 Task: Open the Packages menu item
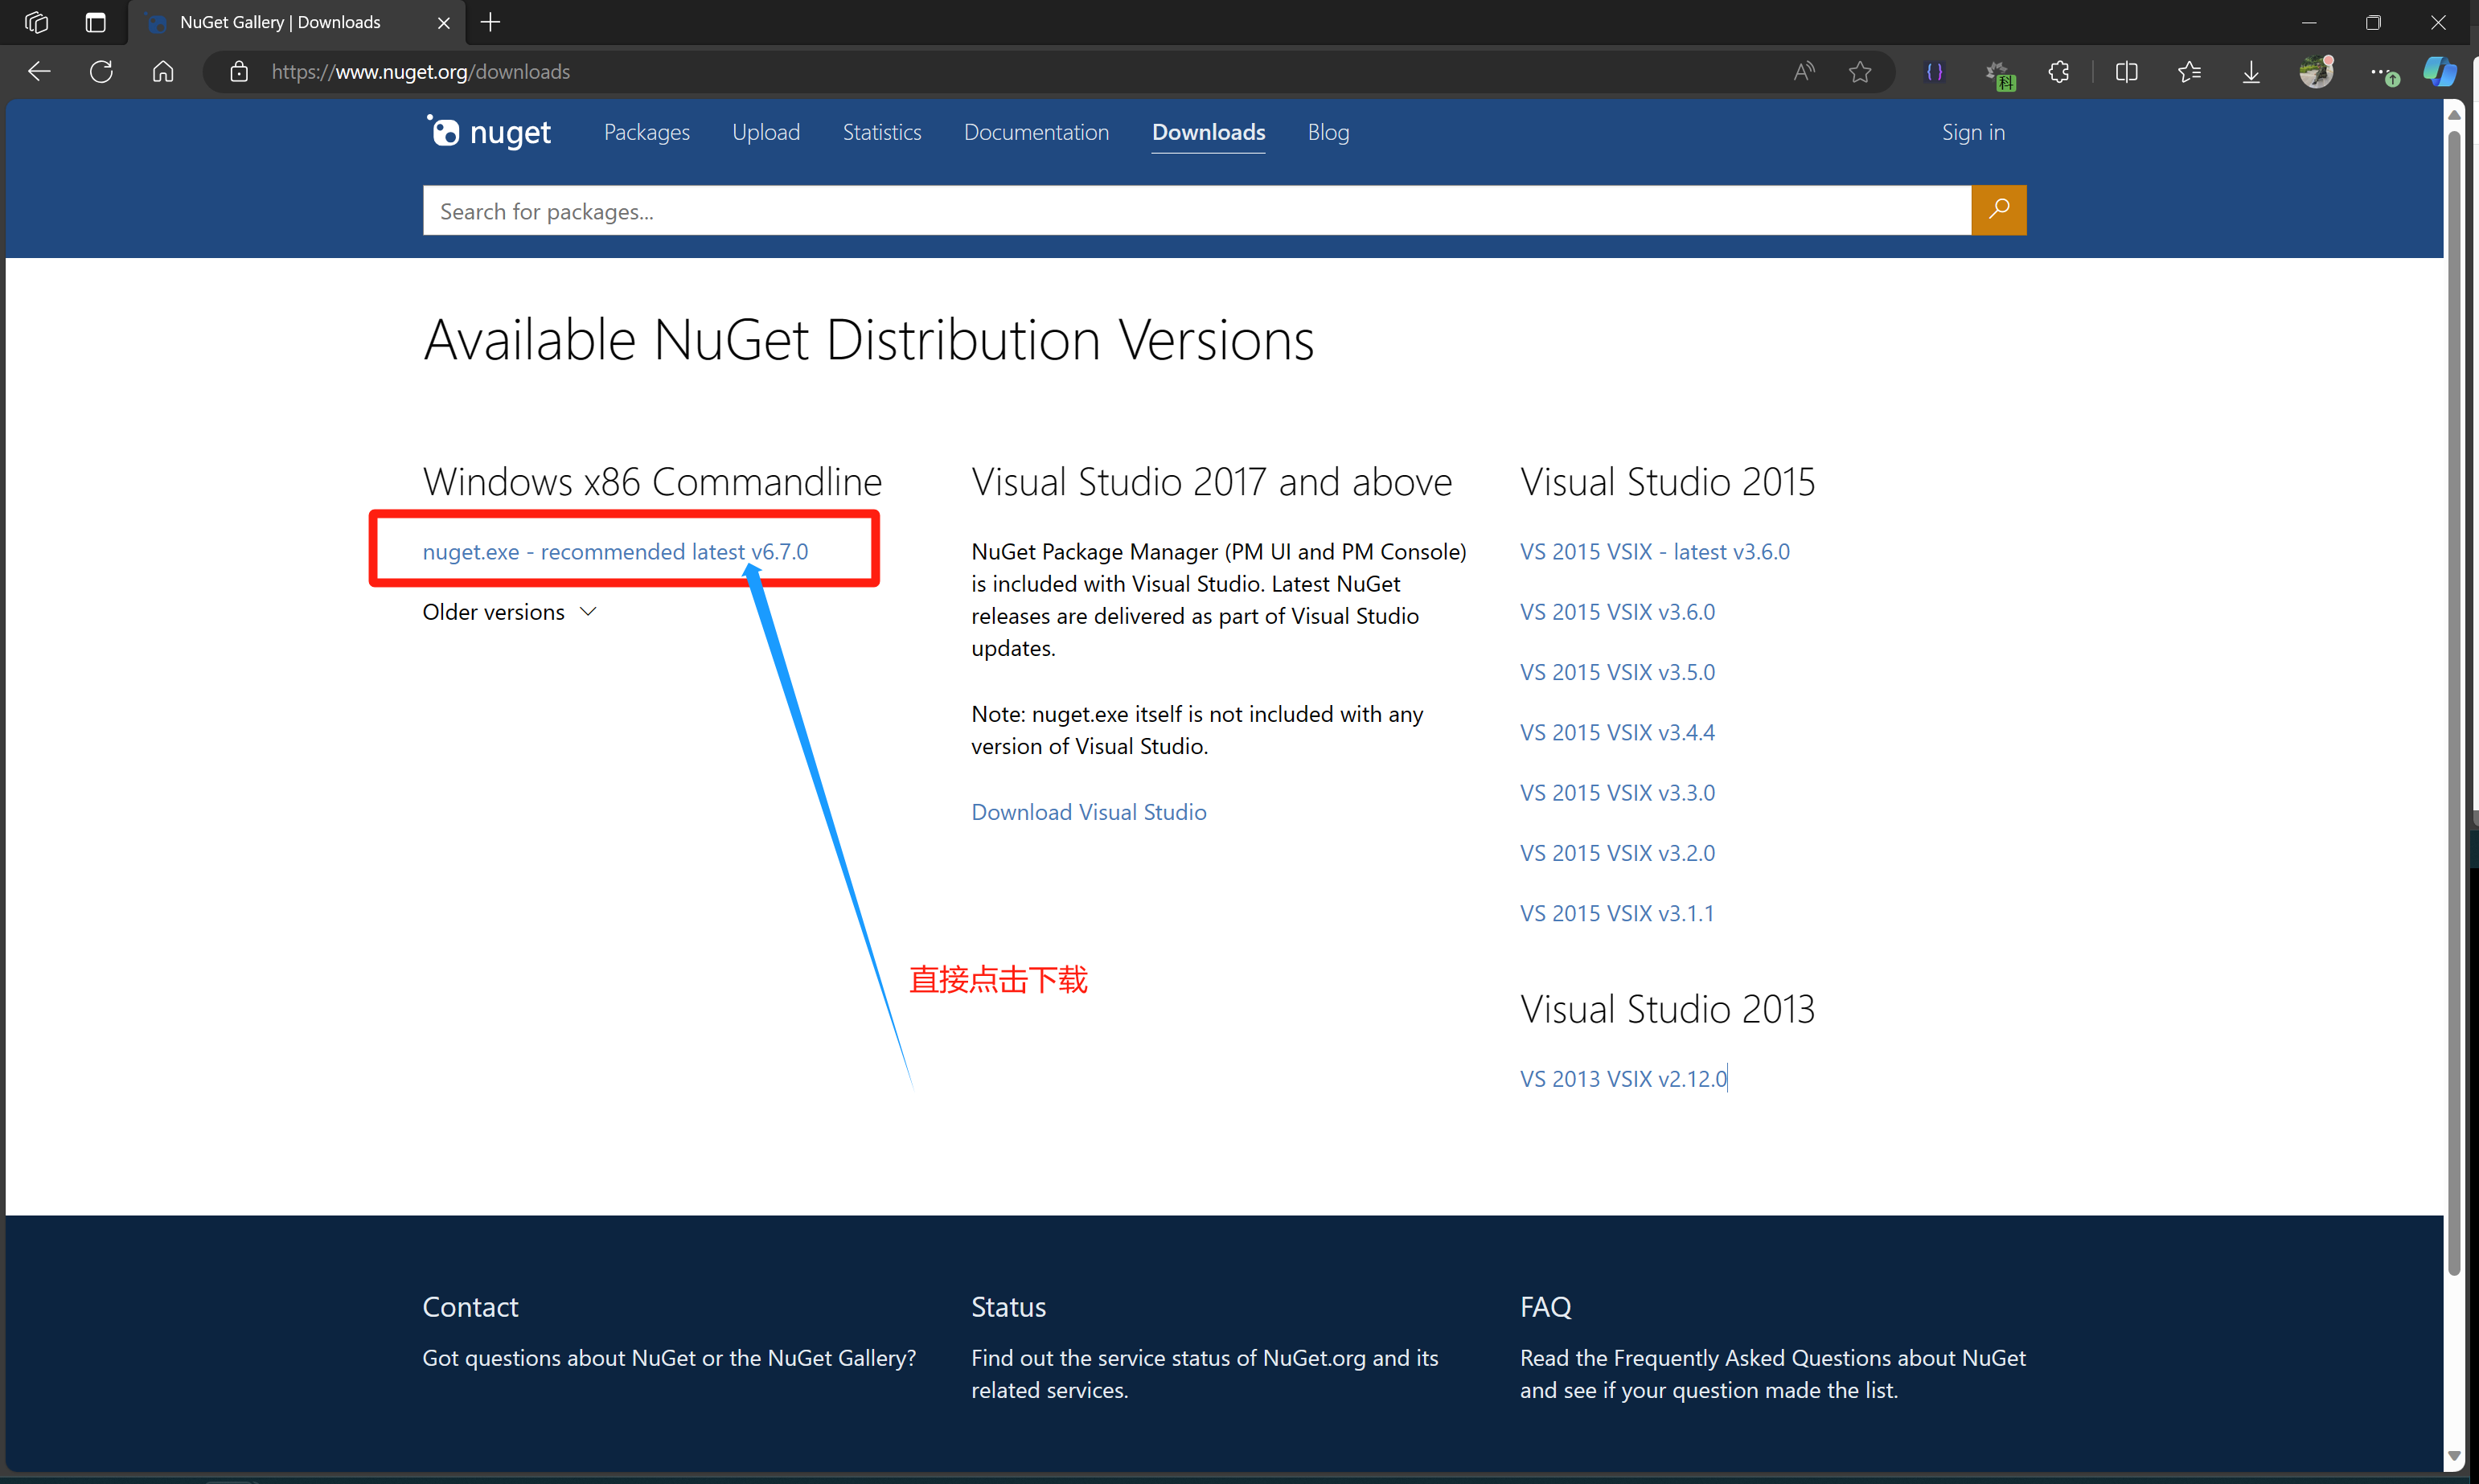(x=646, y=132)
